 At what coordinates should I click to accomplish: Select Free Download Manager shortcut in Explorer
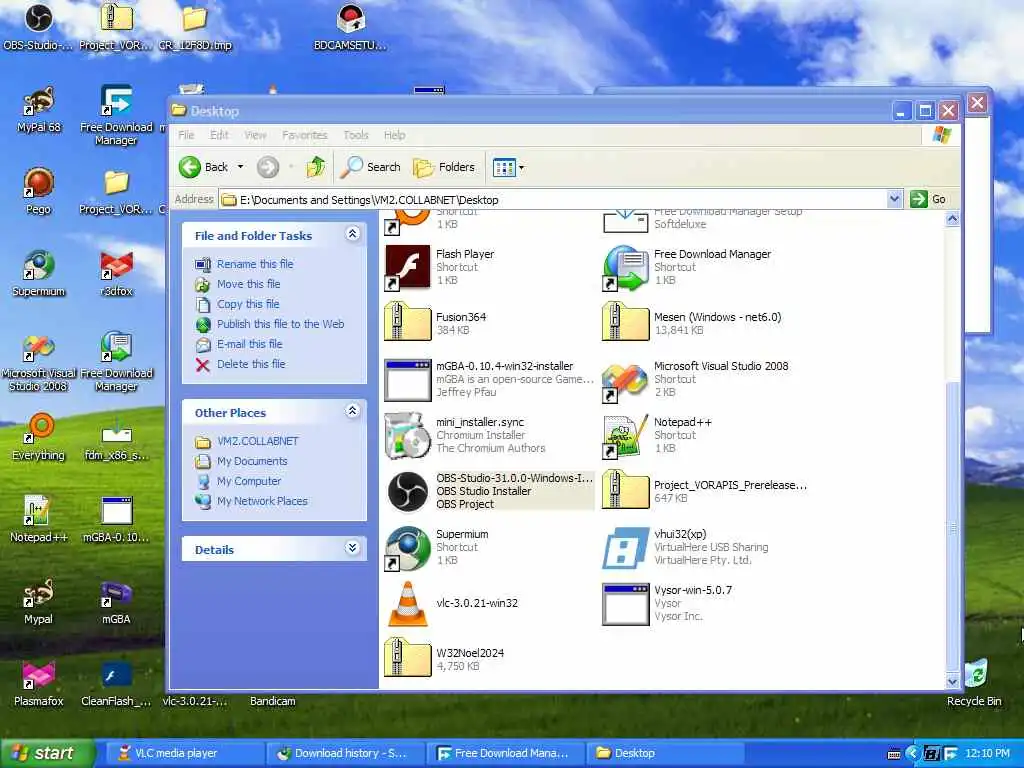[x=686, y=267]
